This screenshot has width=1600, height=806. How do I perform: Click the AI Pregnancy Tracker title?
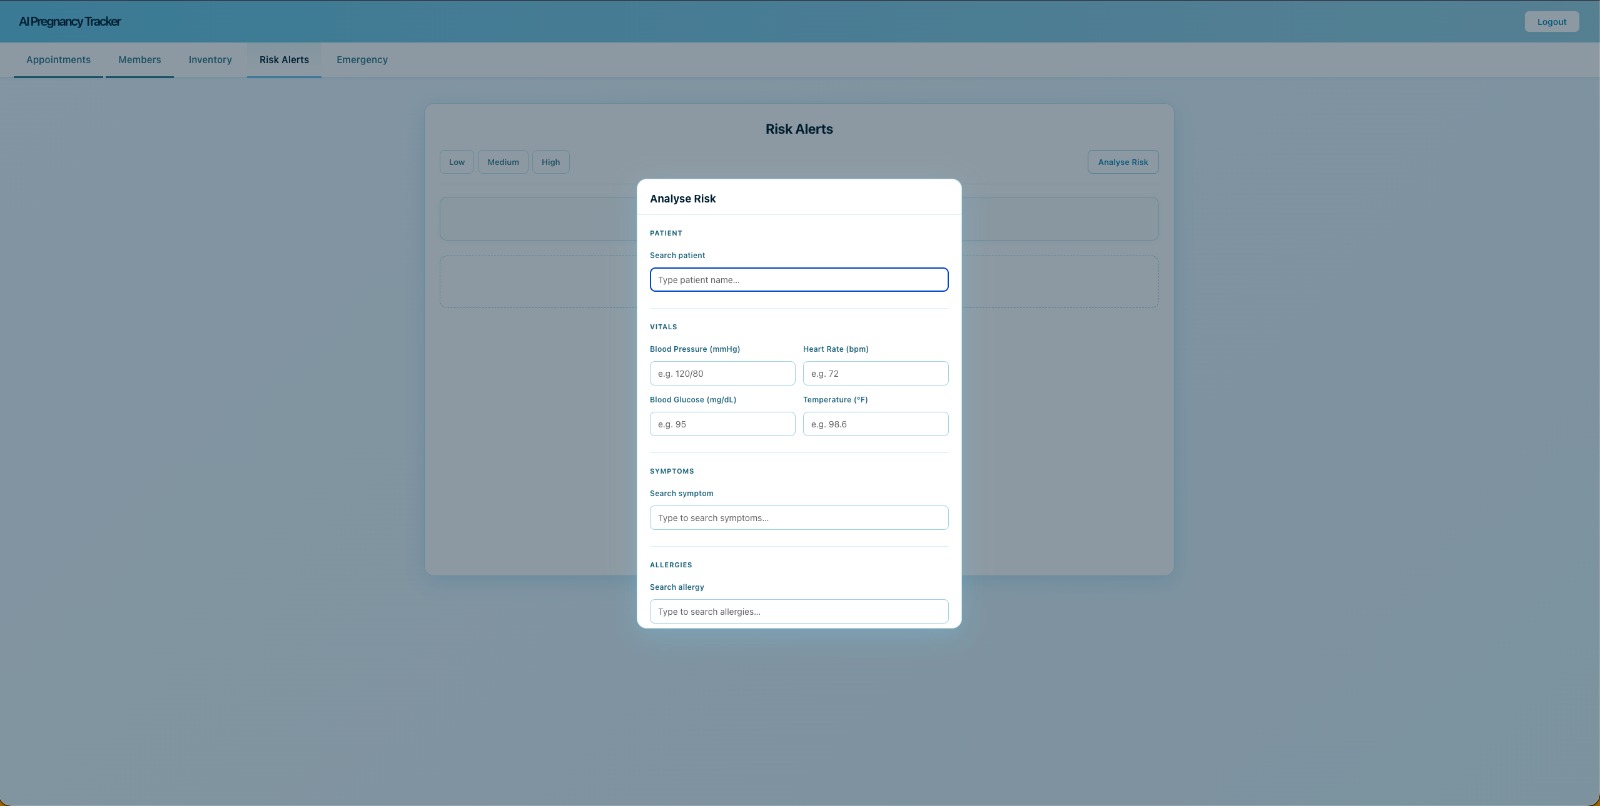click(70, 22)
